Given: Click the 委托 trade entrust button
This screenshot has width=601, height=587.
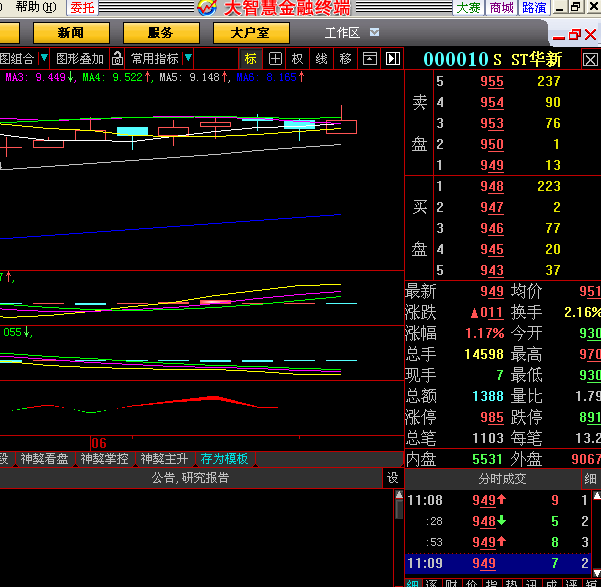Looking at the screenshot, I should point(82,7).
